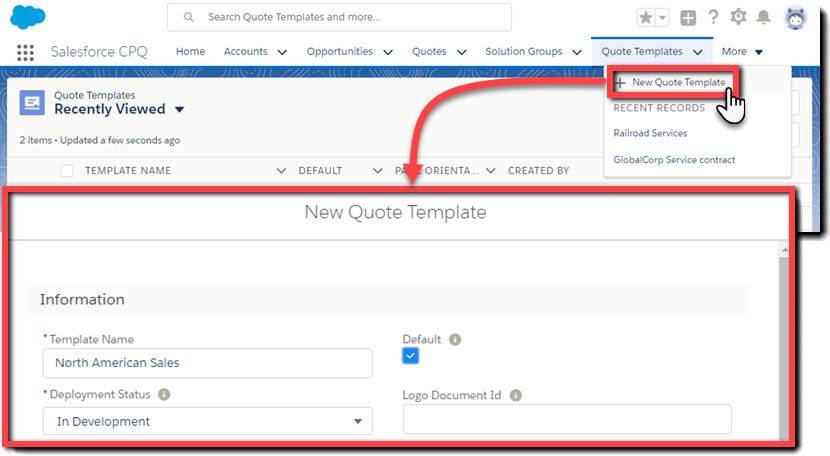Edit the Template Name field
This screenshot has width=830, height=456.
208,363
